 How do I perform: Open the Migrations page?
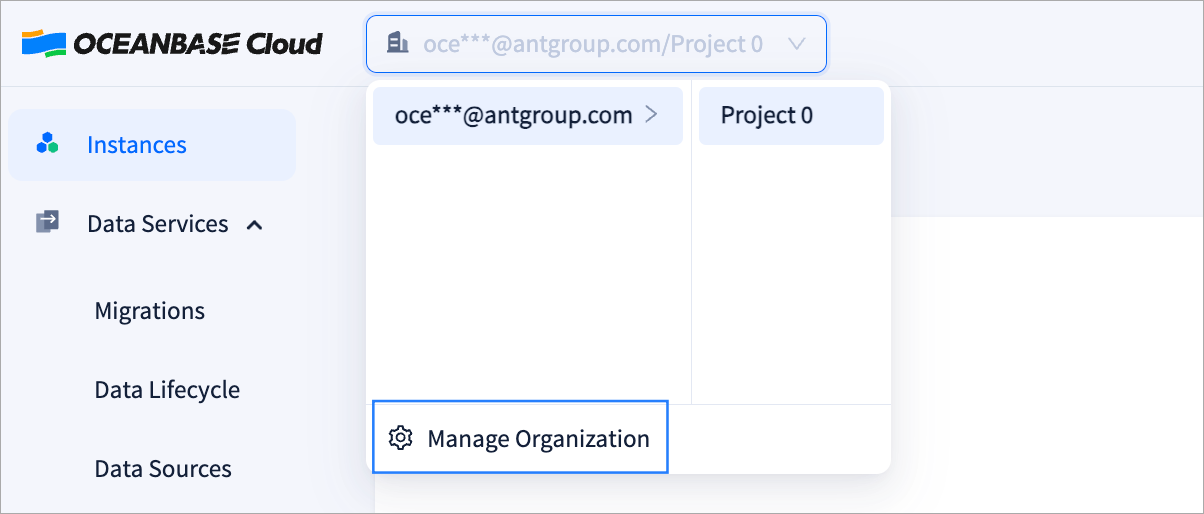pos(149,311)
